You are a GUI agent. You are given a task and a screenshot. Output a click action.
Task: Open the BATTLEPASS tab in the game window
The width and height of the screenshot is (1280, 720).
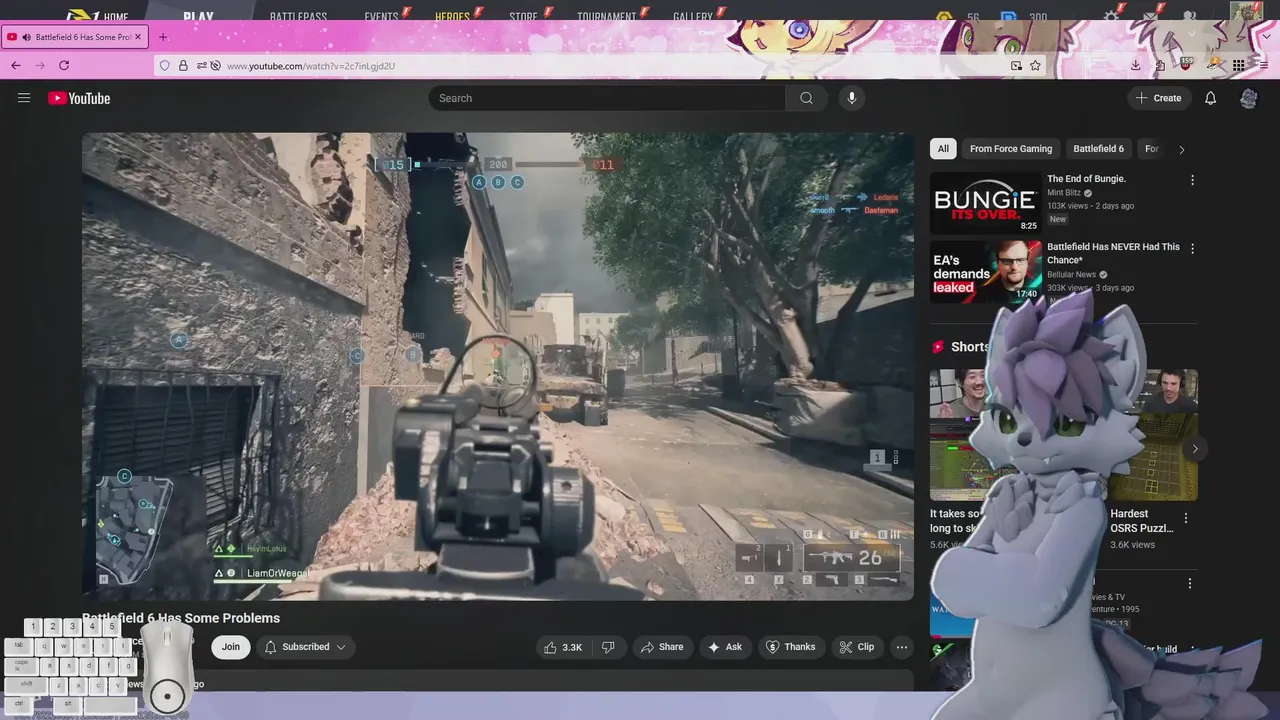pyautogui.click(x=298, y=17)
